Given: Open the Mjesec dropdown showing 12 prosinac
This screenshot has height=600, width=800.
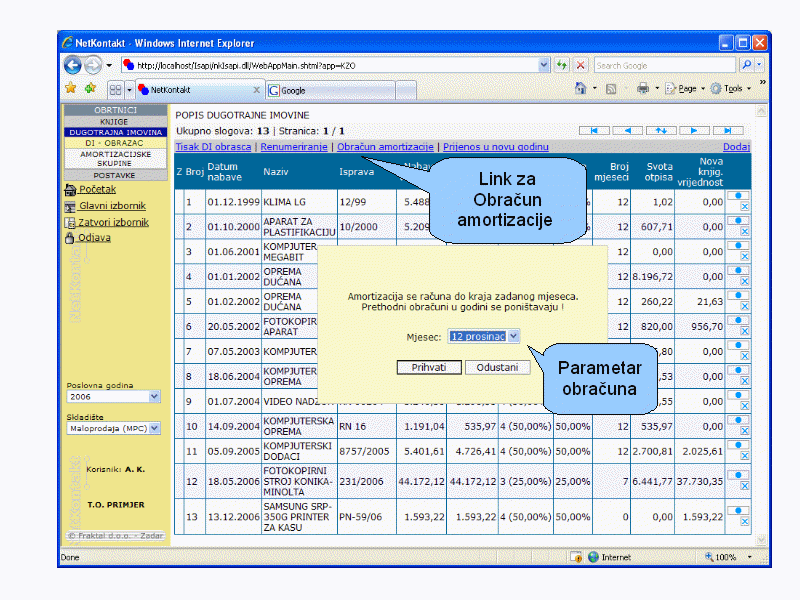Looking at the screenshot, I should click(513, 336).
